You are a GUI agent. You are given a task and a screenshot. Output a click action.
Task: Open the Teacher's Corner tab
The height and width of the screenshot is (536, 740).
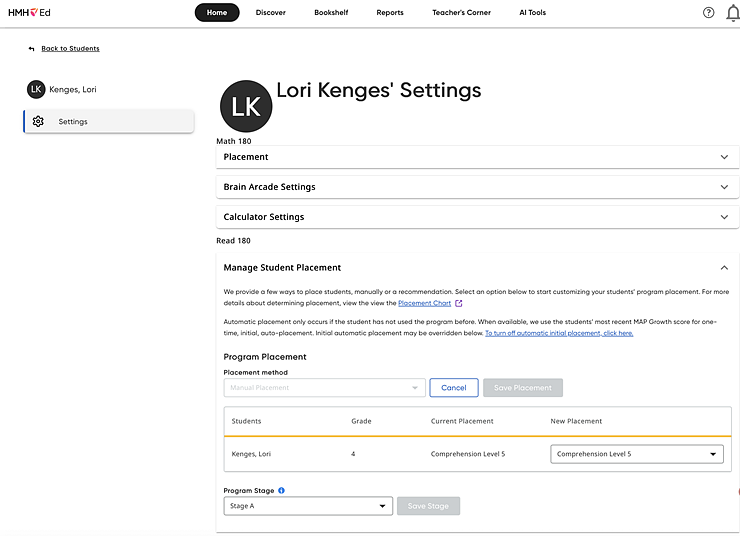pos(461,13)
